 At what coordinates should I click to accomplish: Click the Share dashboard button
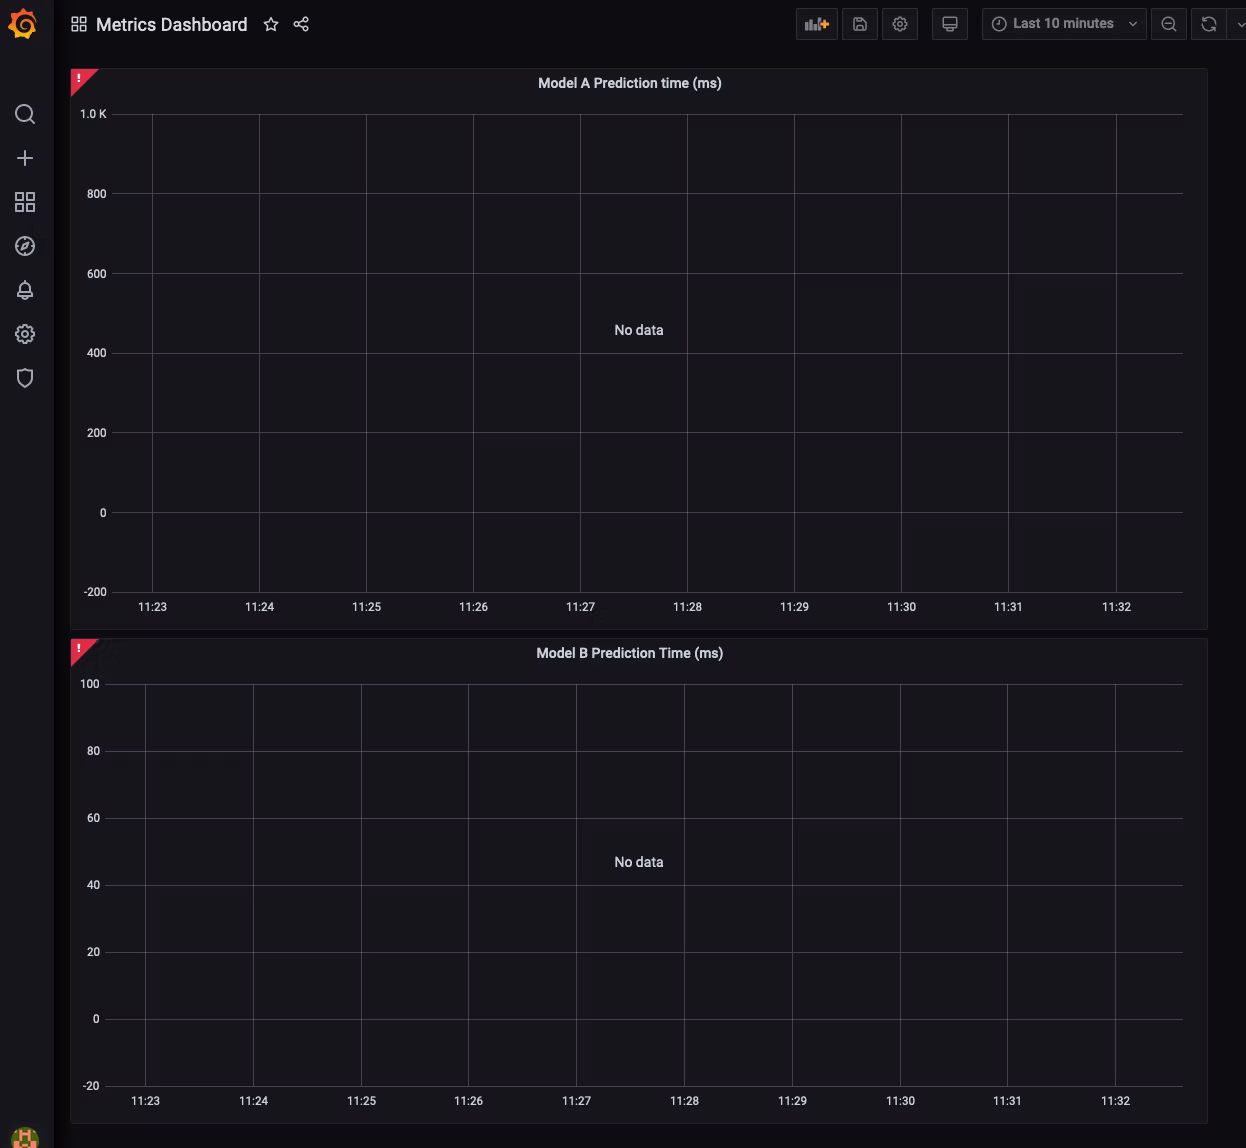[x=301, y=24]
